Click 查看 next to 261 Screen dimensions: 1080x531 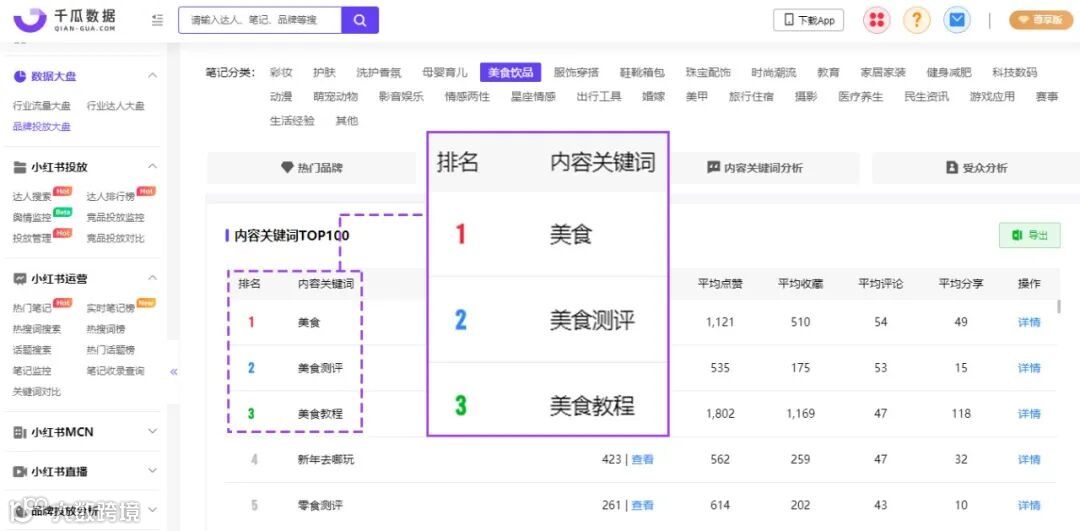[x=643, y=506]
